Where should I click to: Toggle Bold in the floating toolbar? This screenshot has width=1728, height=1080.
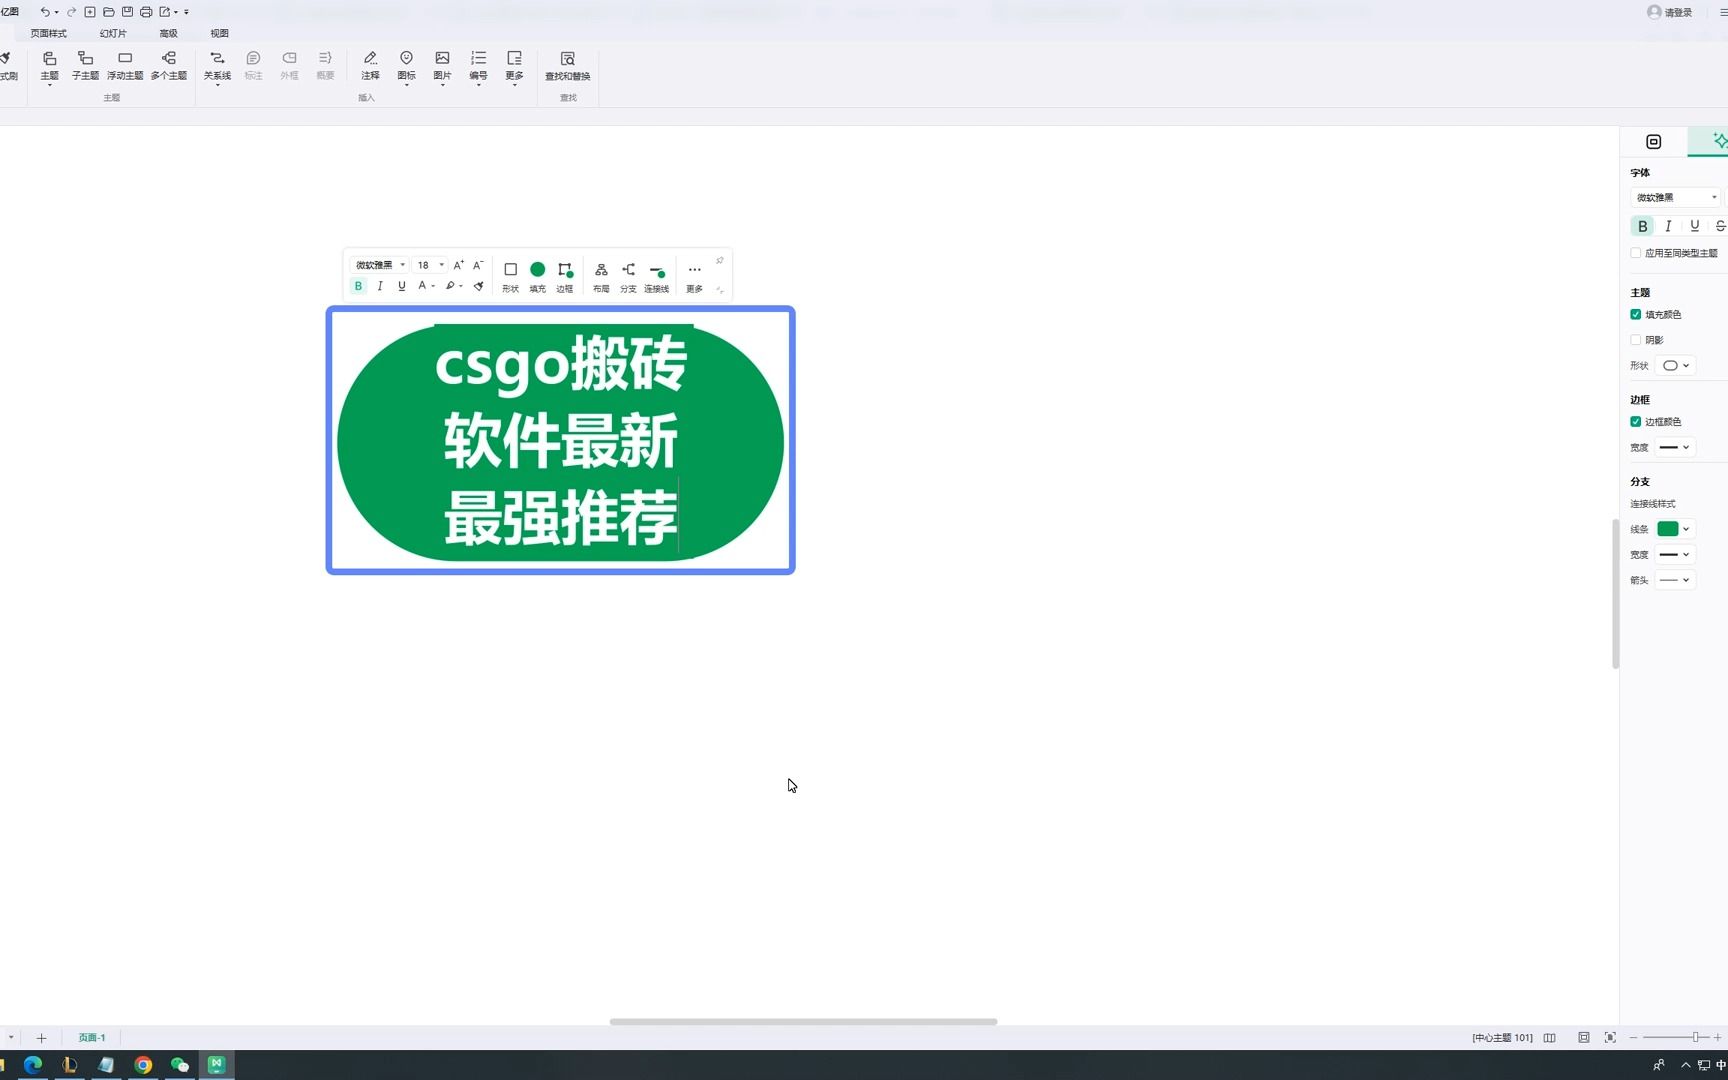coord(358,286)
